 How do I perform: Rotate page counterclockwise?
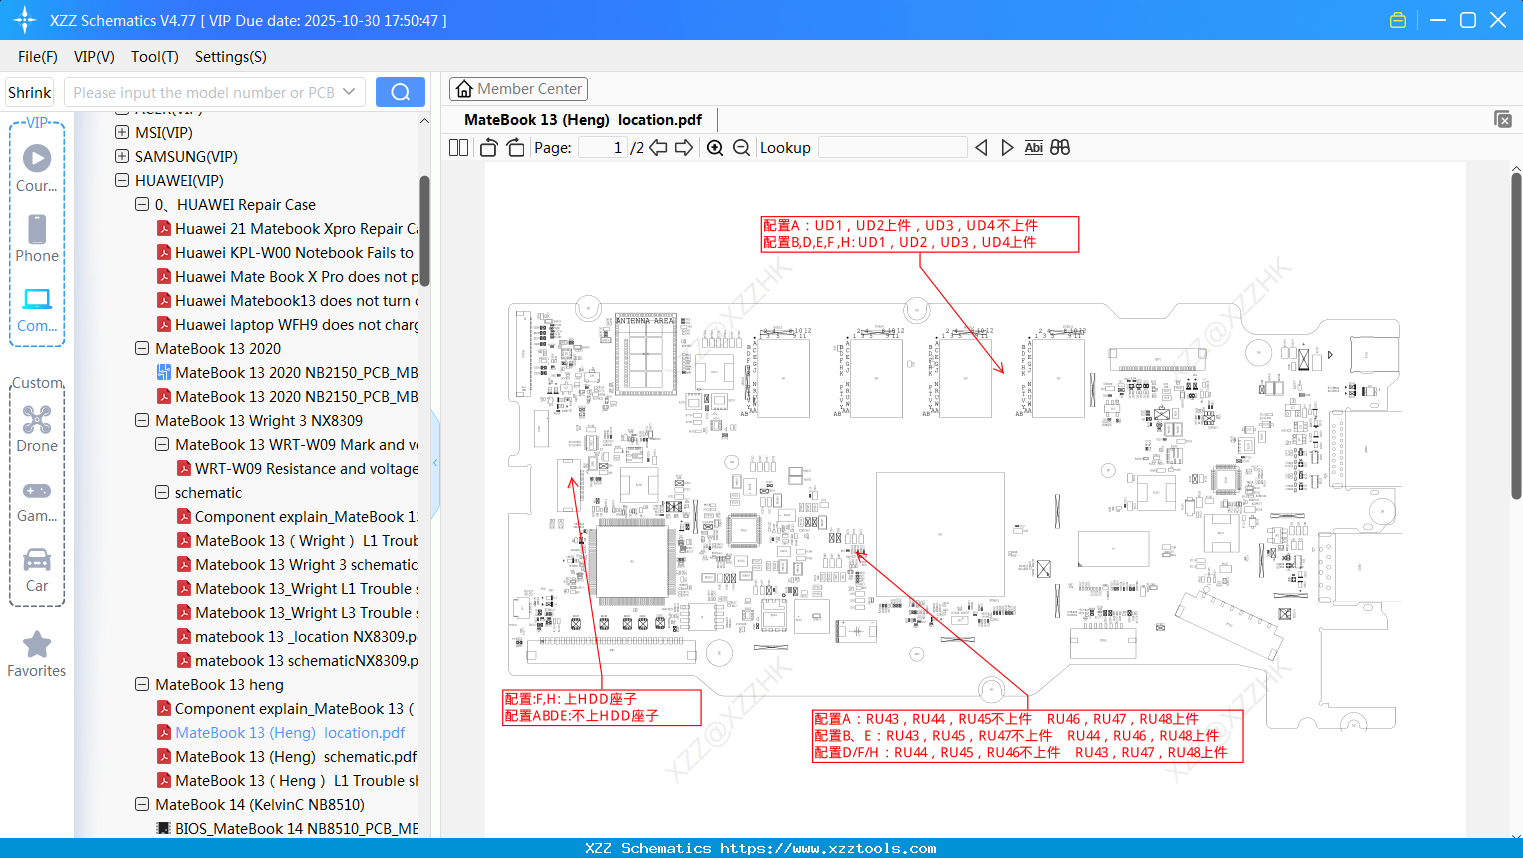tap(488, 148)
